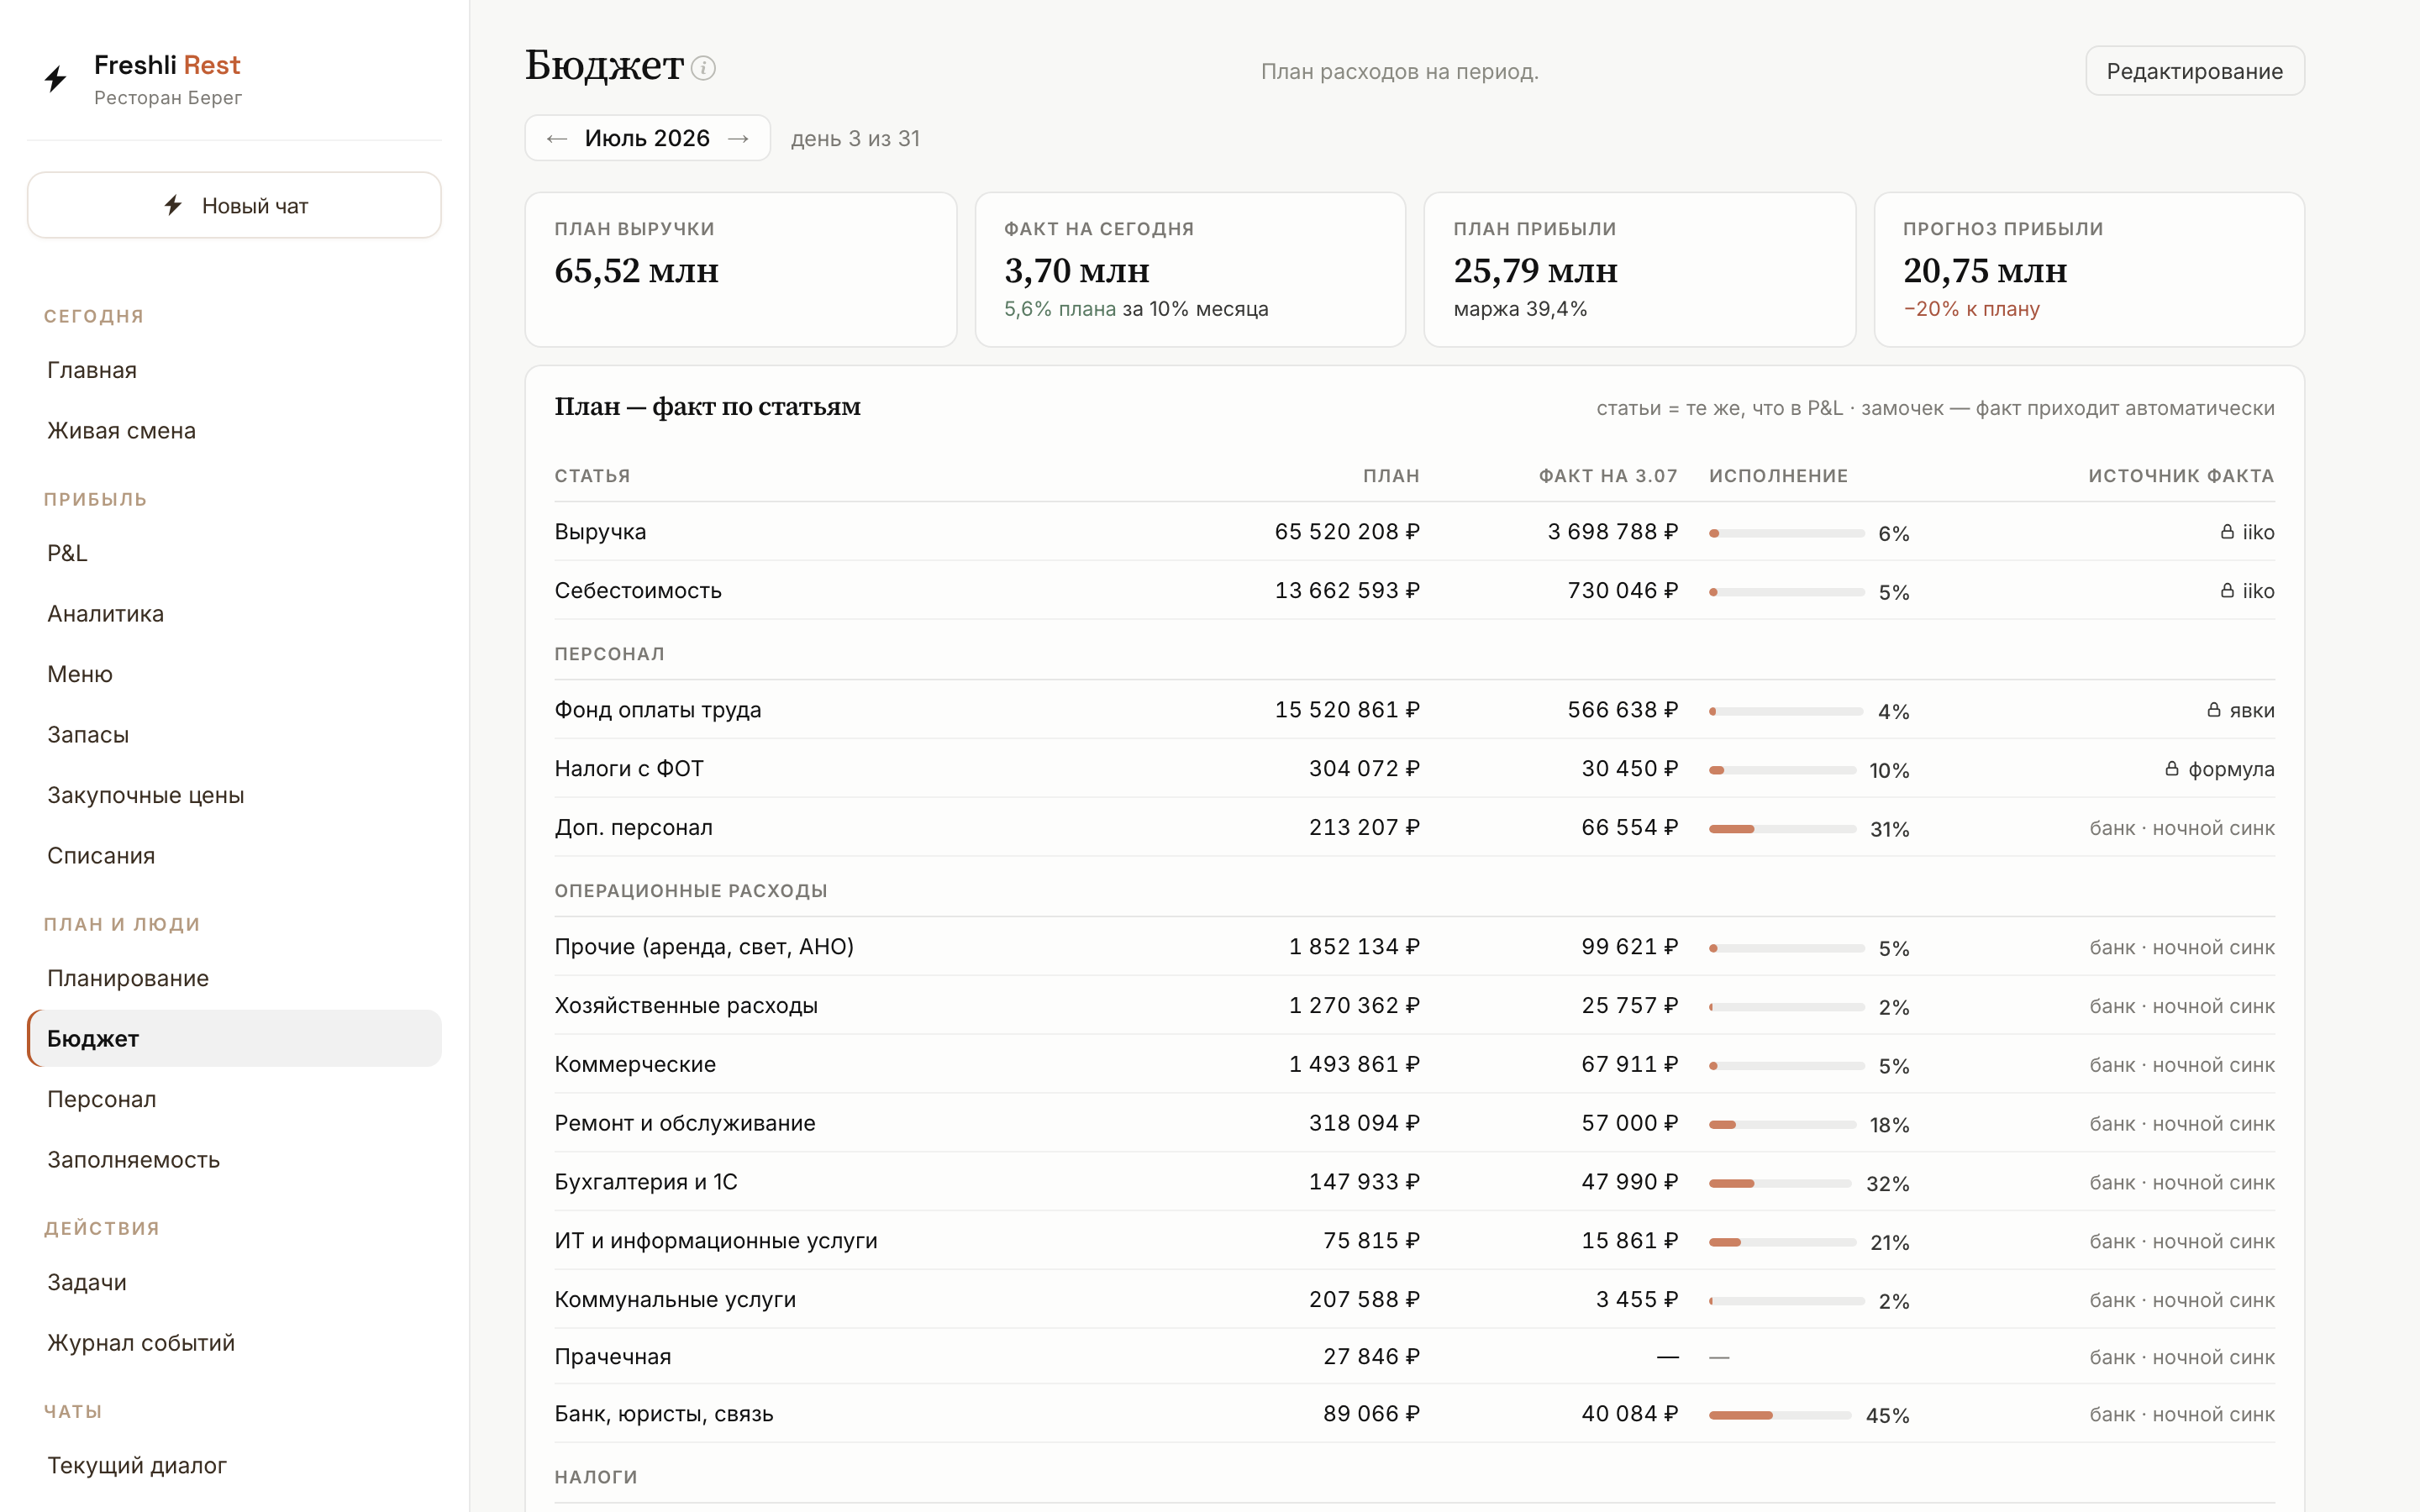The width and height of the screenshot is (2420, 1512).
Task: Click Коммунальные услуги fact 3 455 ₽
Action: [x=1636, y=1299]
